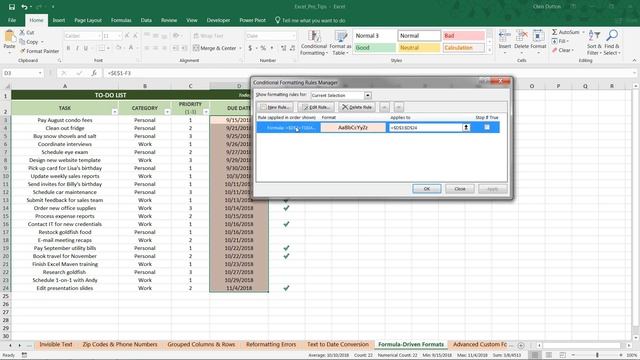Switch to the Page Layout tab
Screen dimensions: 640x360
tap(88, 20)
